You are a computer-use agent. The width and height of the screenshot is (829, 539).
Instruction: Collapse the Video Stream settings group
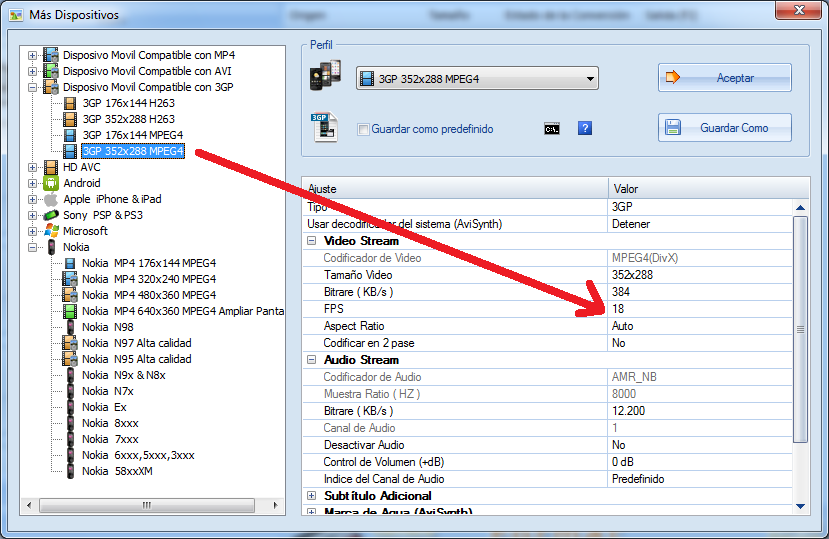click(312, 241)
